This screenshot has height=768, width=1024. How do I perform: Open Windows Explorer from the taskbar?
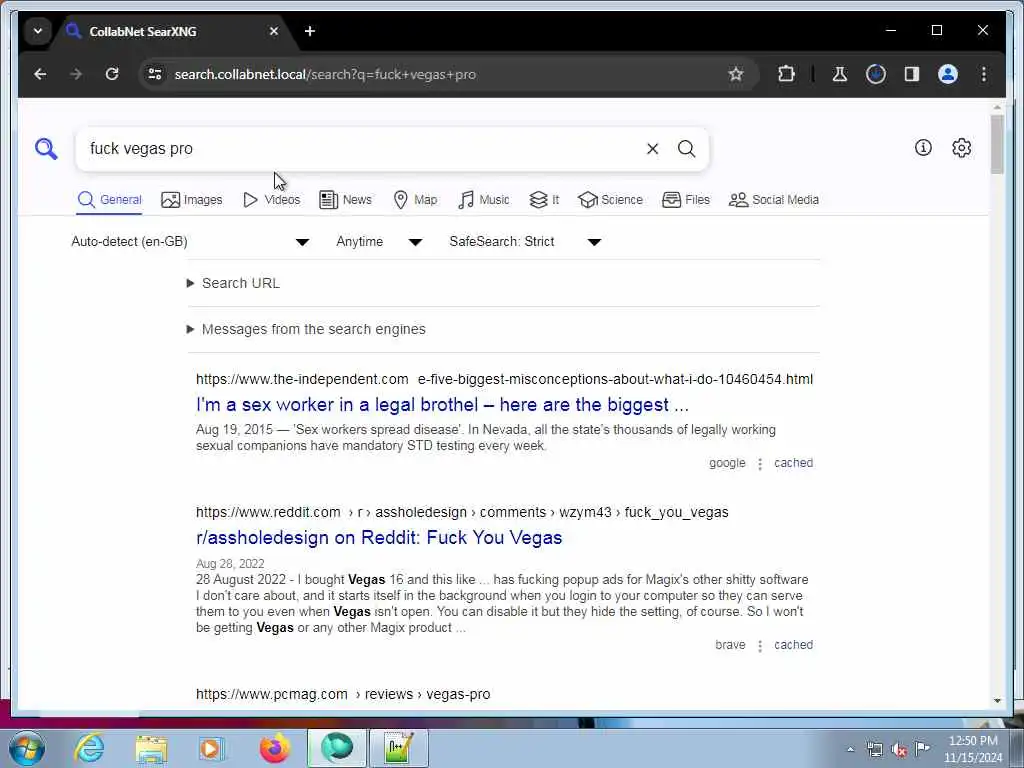click(152, 748)
